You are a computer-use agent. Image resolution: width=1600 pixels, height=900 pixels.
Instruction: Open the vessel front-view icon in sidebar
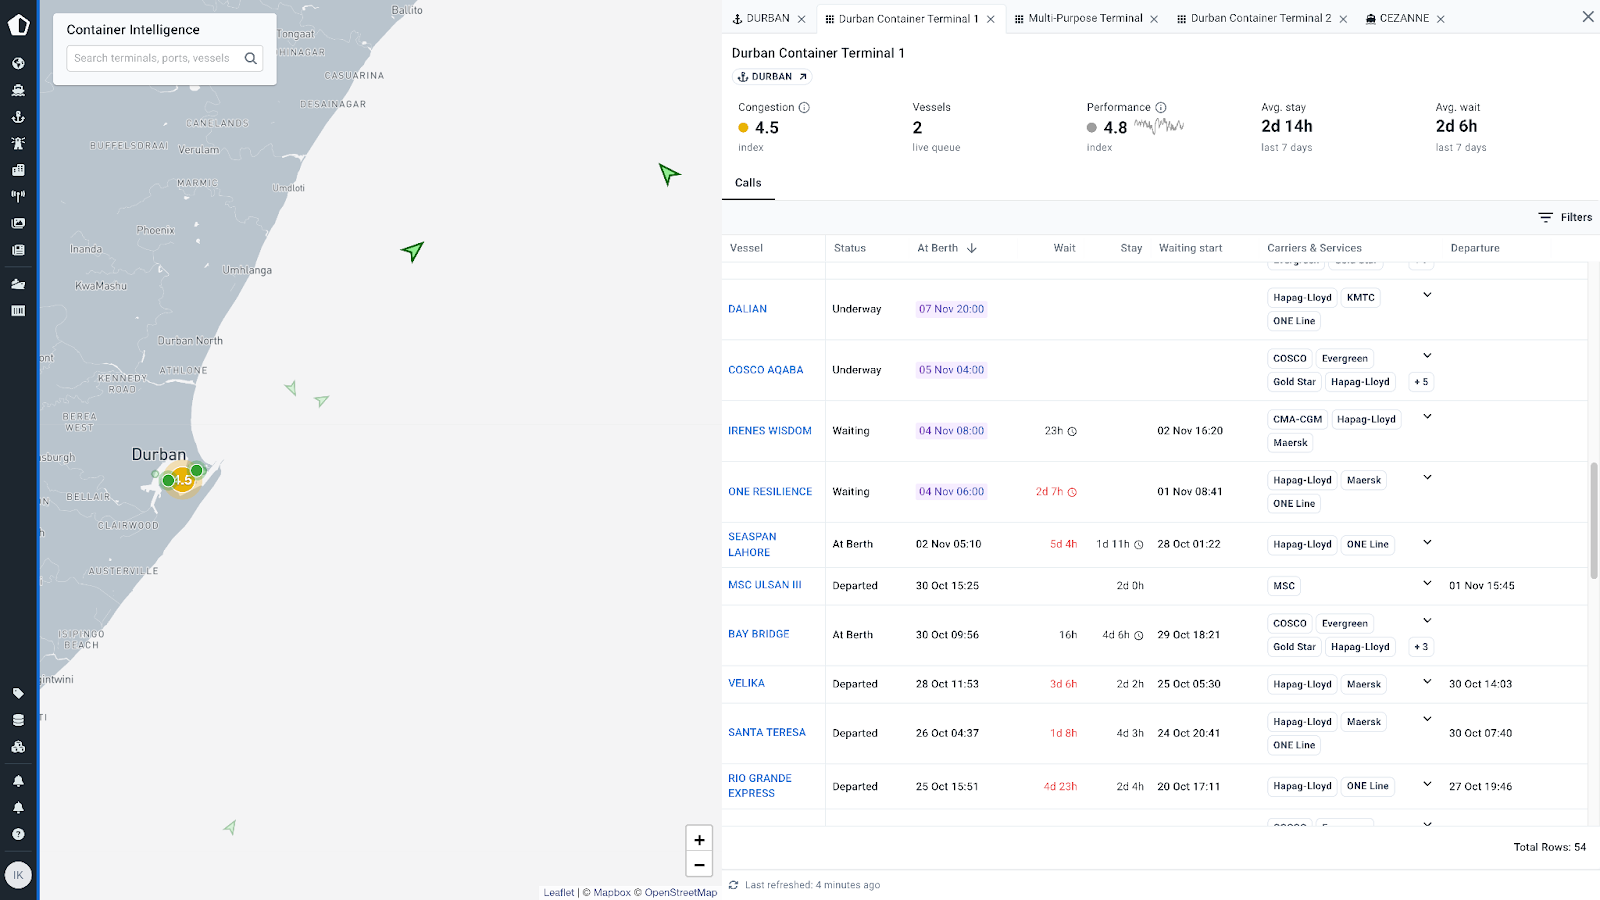tap(18, 90)
